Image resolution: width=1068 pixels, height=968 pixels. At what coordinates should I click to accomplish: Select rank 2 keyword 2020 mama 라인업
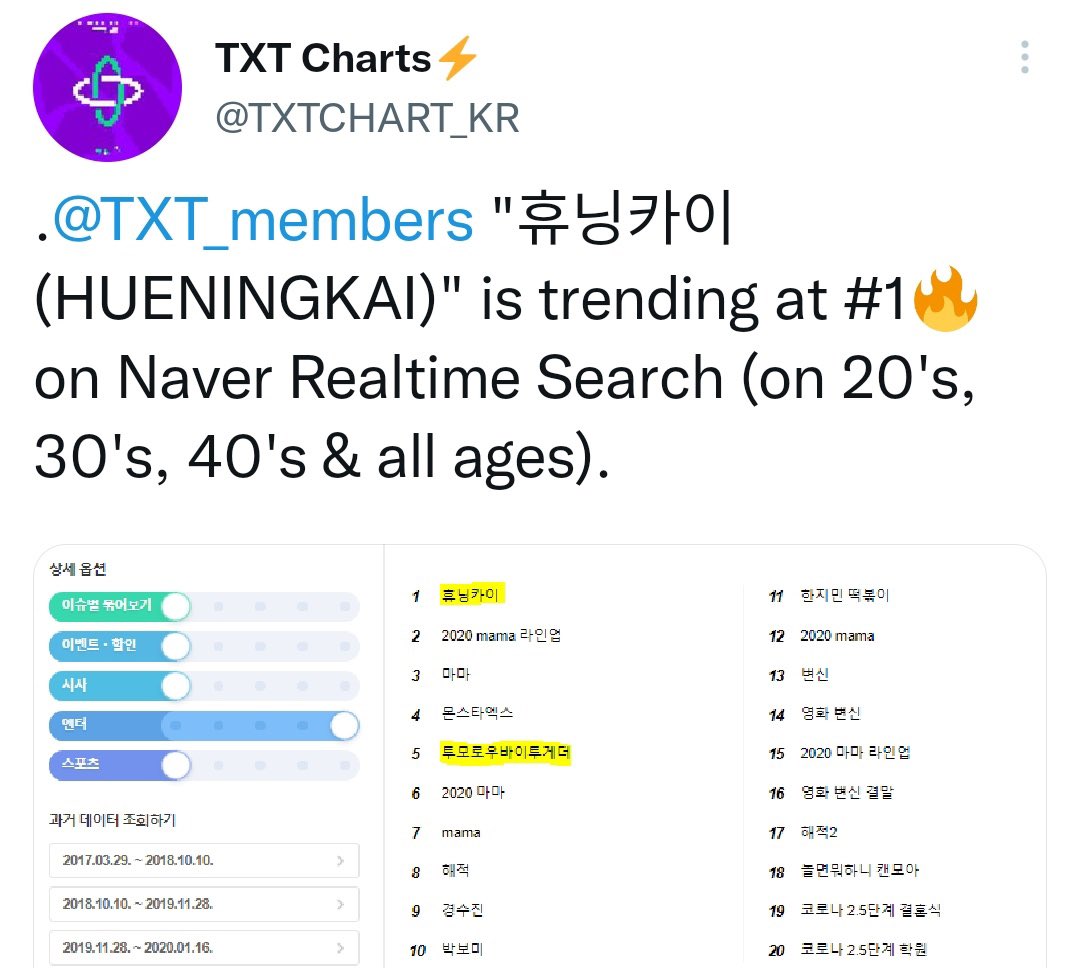point(501,636)
